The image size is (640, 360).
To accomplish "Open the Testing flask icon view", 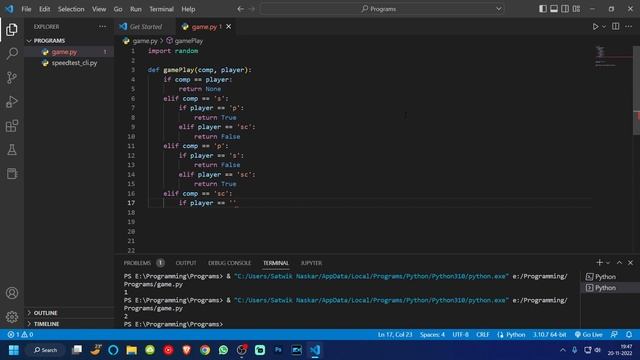I will [12, 150].
